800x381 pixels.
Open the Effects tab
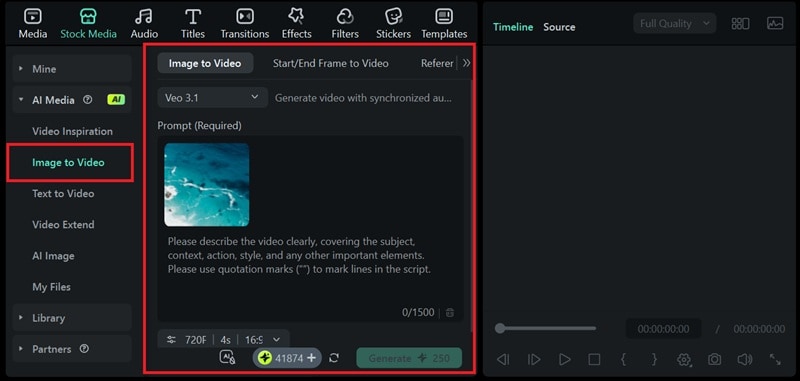pos(296,23)
